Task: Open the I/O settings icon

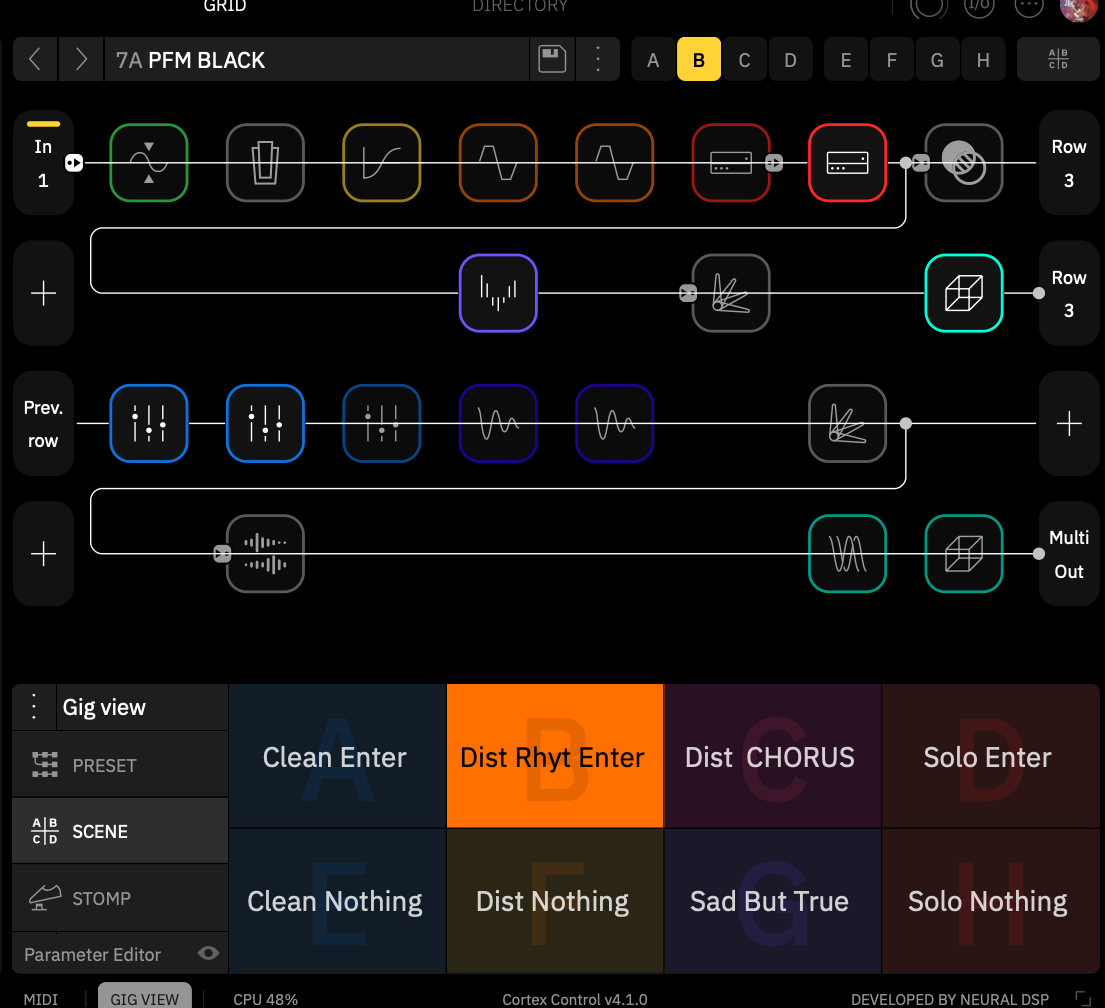Action: tap(979, 6)
